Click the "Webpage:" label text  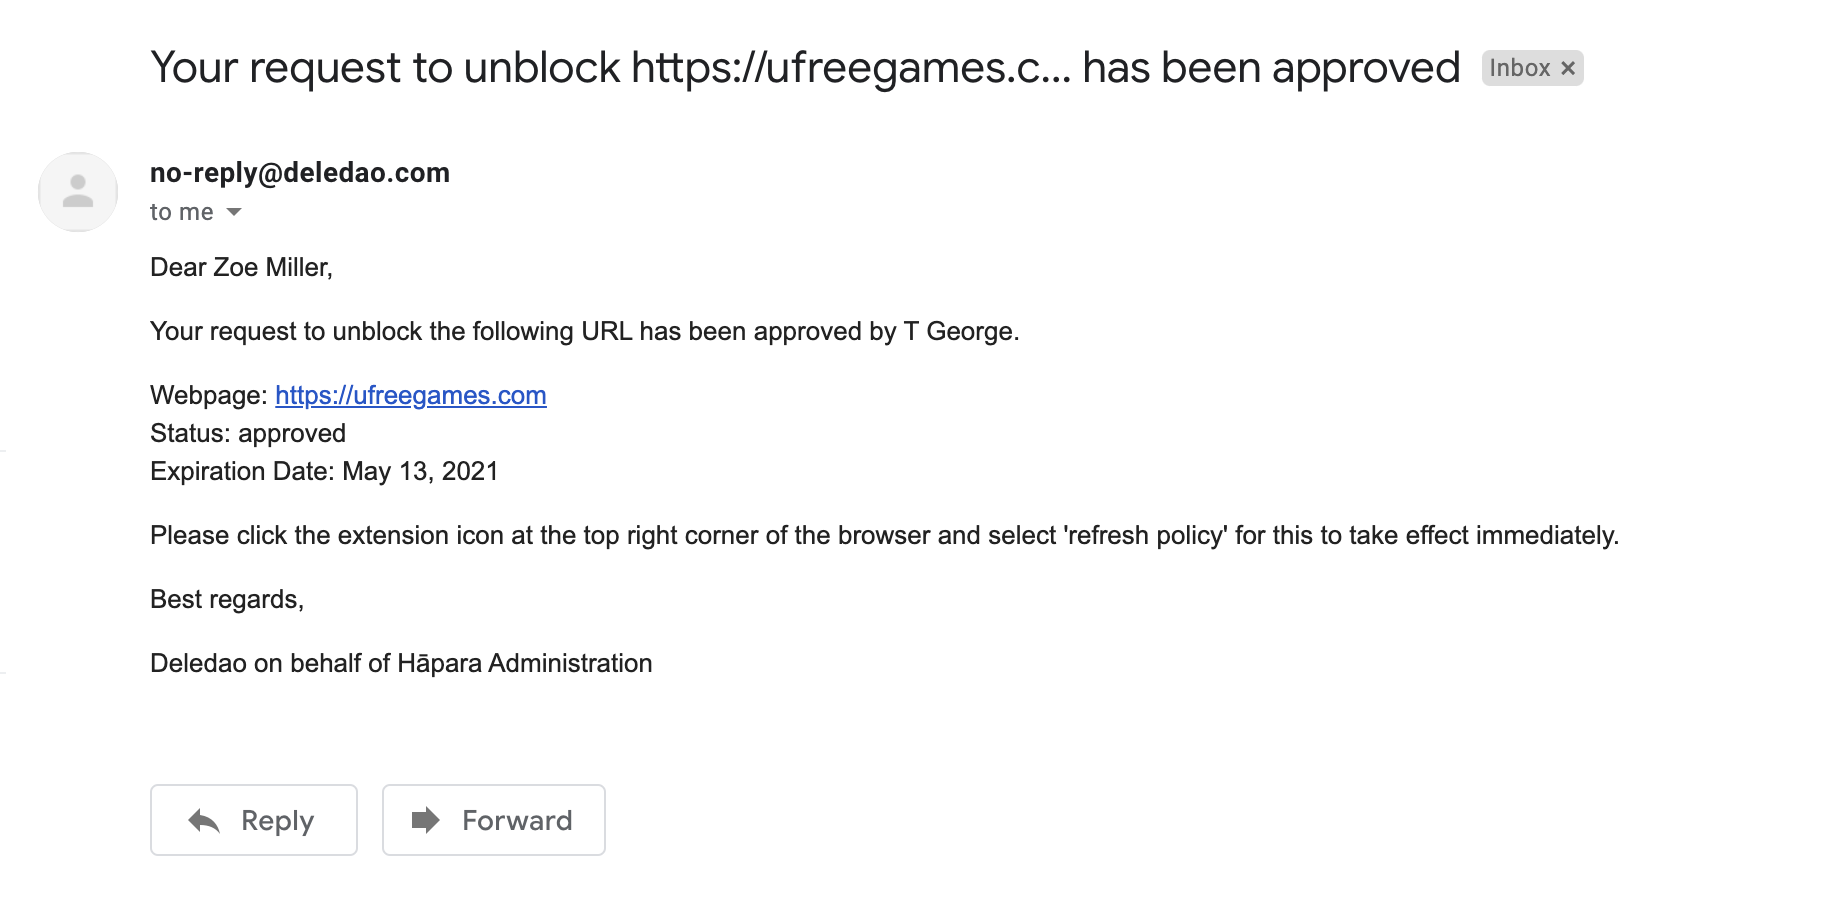[208, 395]
